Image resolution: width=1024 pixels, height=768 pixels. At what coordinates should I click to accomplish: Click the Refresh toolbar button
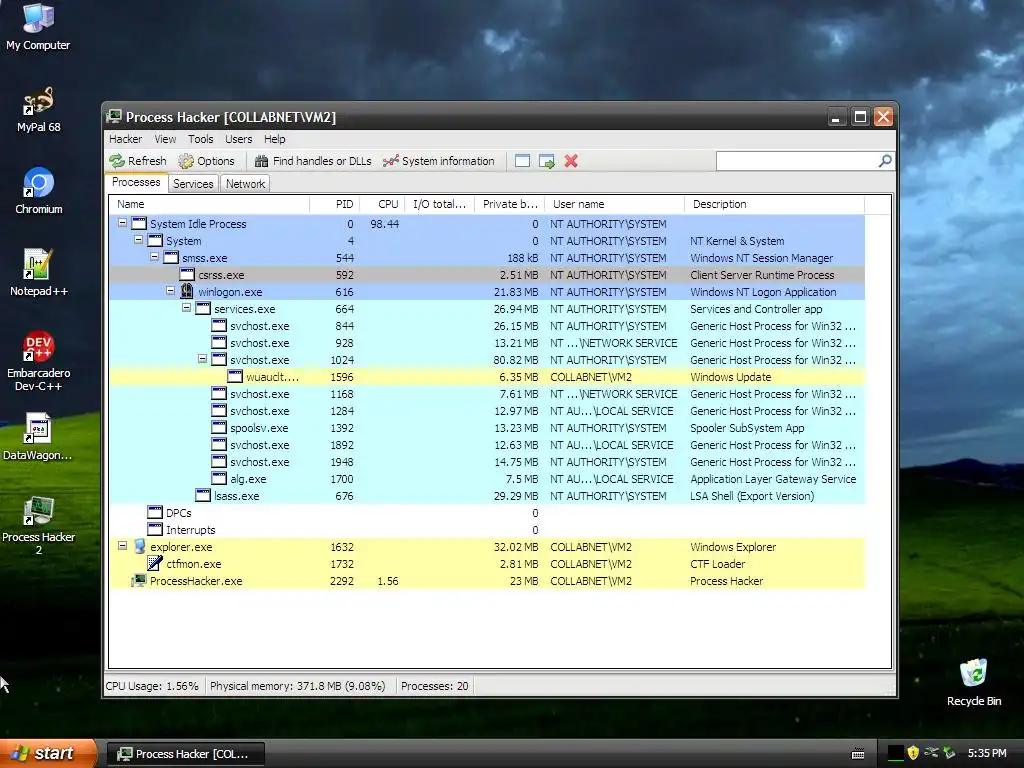pyautogui.click(x=138, y=161)
